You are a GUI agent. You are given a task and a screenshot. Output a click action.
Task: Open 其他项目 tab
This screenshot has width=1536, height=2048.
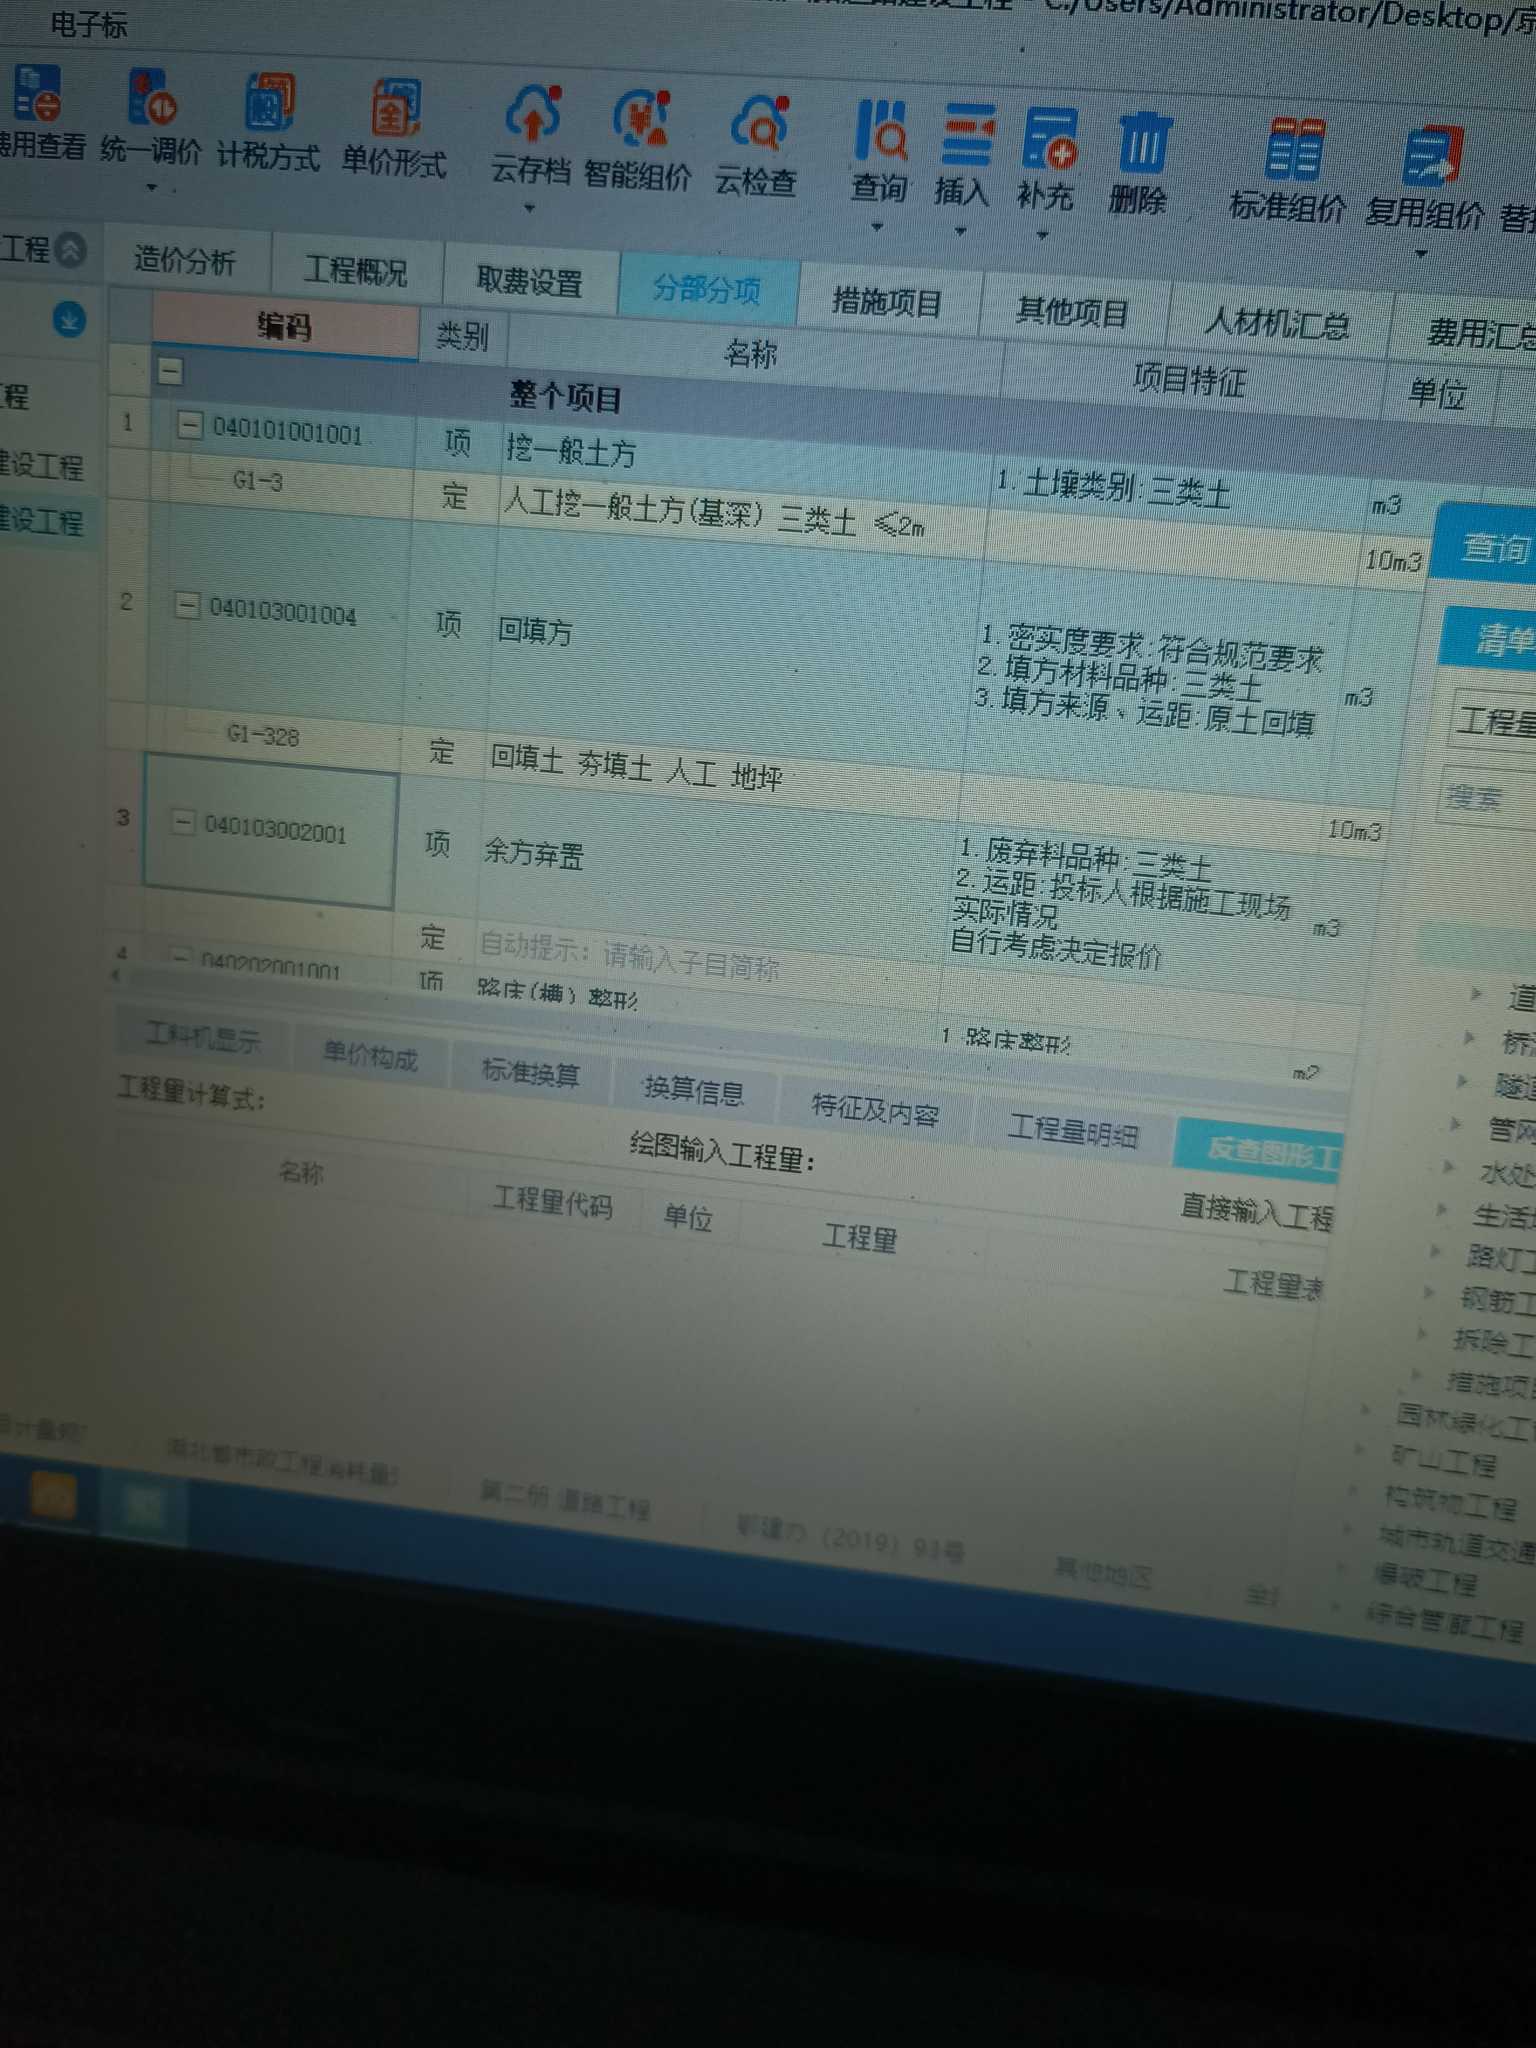tap(1072, 311)
